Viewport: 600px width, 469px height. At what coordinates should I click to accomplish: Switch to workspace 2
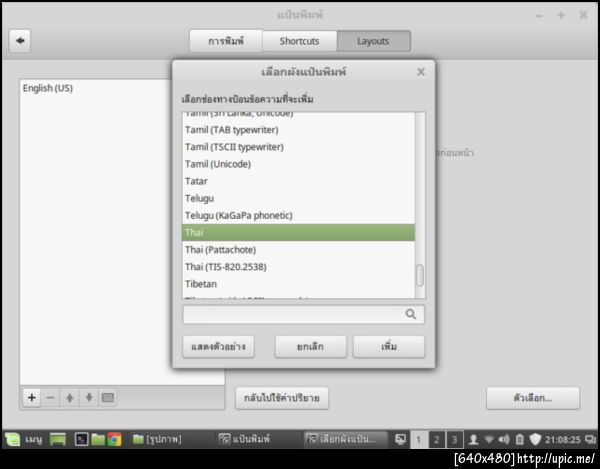(x=437, y=439)
